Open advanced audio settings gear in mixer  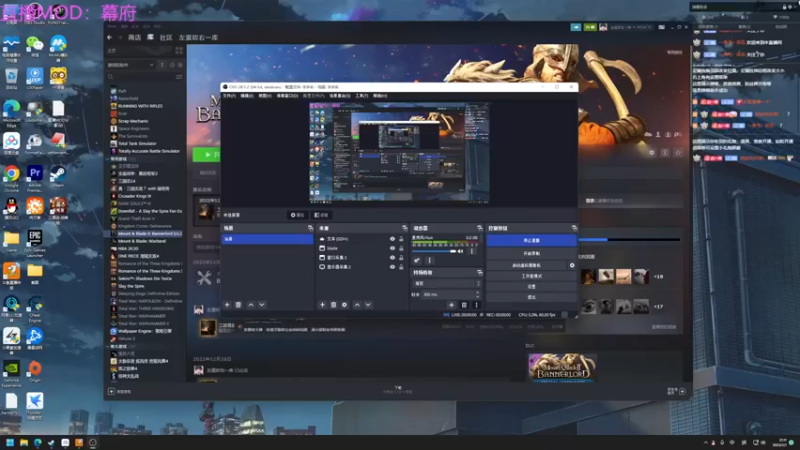coord(417,260)
